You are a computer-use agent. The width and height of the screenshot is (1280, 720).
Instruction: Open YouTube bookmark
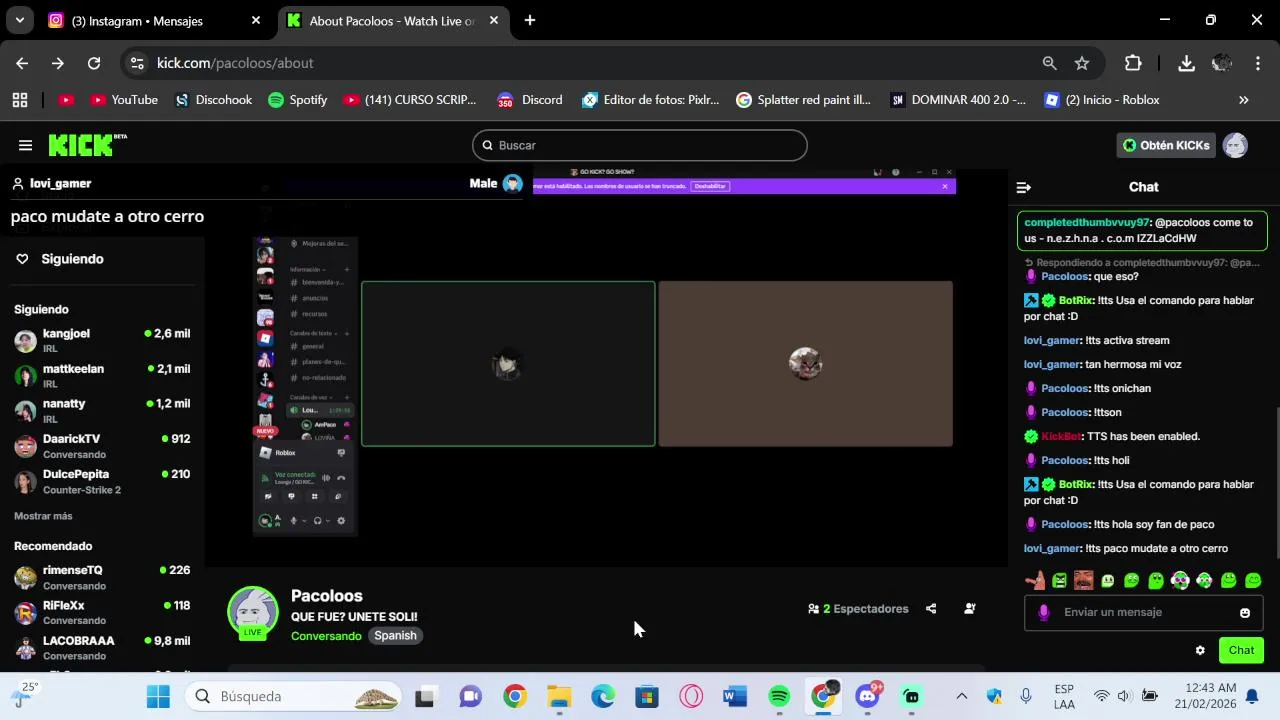point(124,100)
